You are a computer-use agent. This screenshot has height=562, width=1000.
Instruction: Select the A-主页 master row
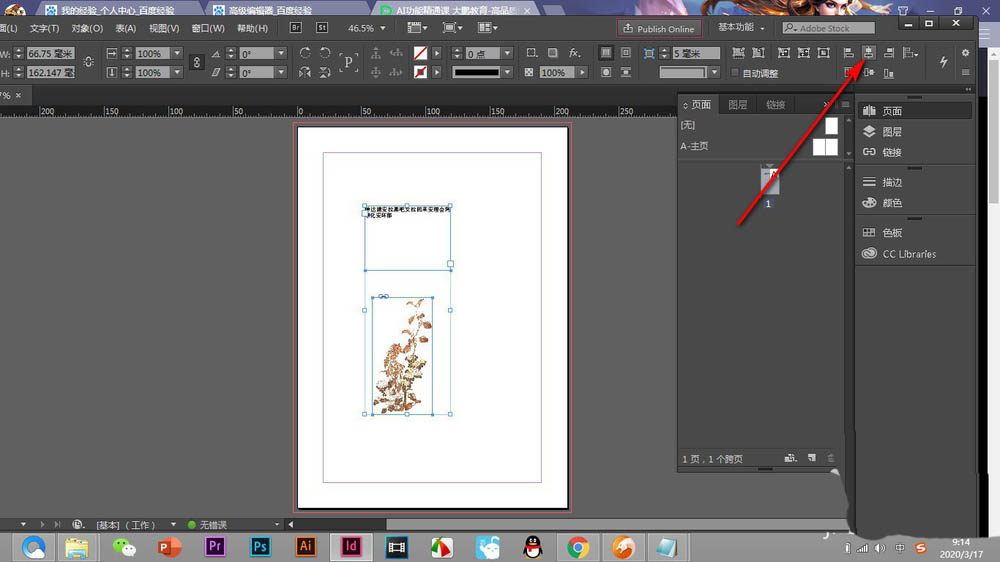(x=761, y=146)
